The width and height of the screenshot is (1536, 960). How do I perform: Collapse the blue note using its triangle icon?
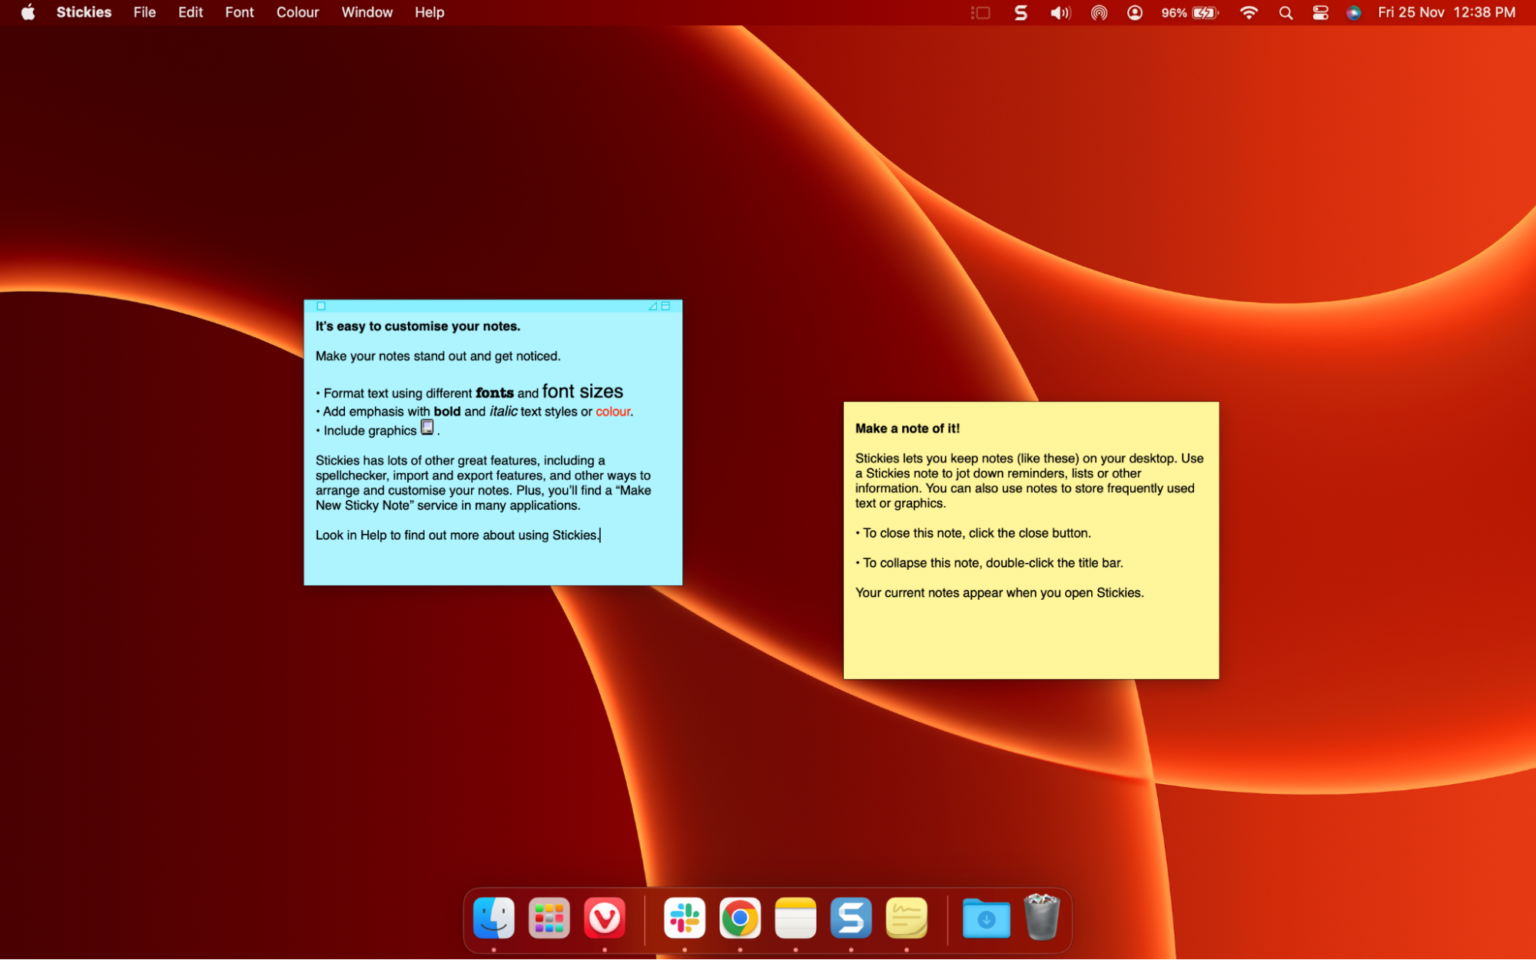[654, 305]
